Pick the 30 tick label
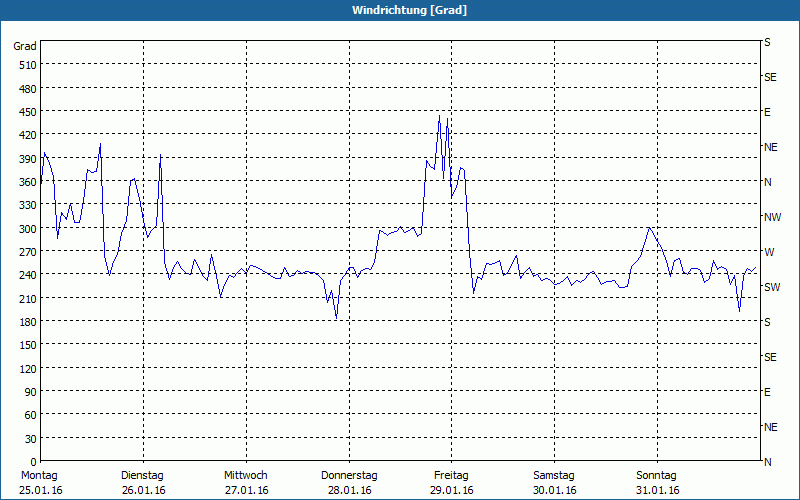 pyautogui.click(x=31, y=439)
